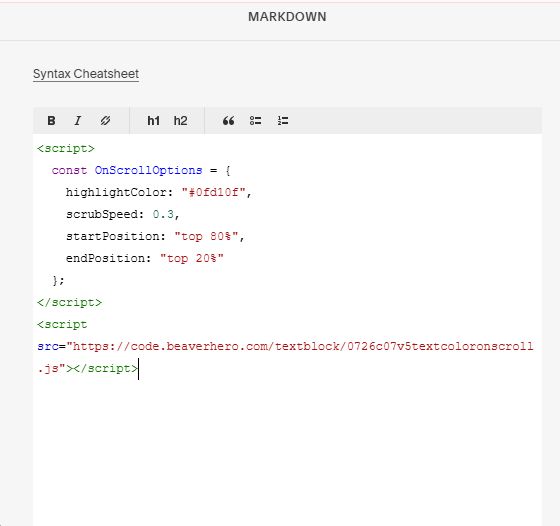The image size is (560, 526).
Task: Insert a blockquote using the quotes icon
Action: pos(229,121)
